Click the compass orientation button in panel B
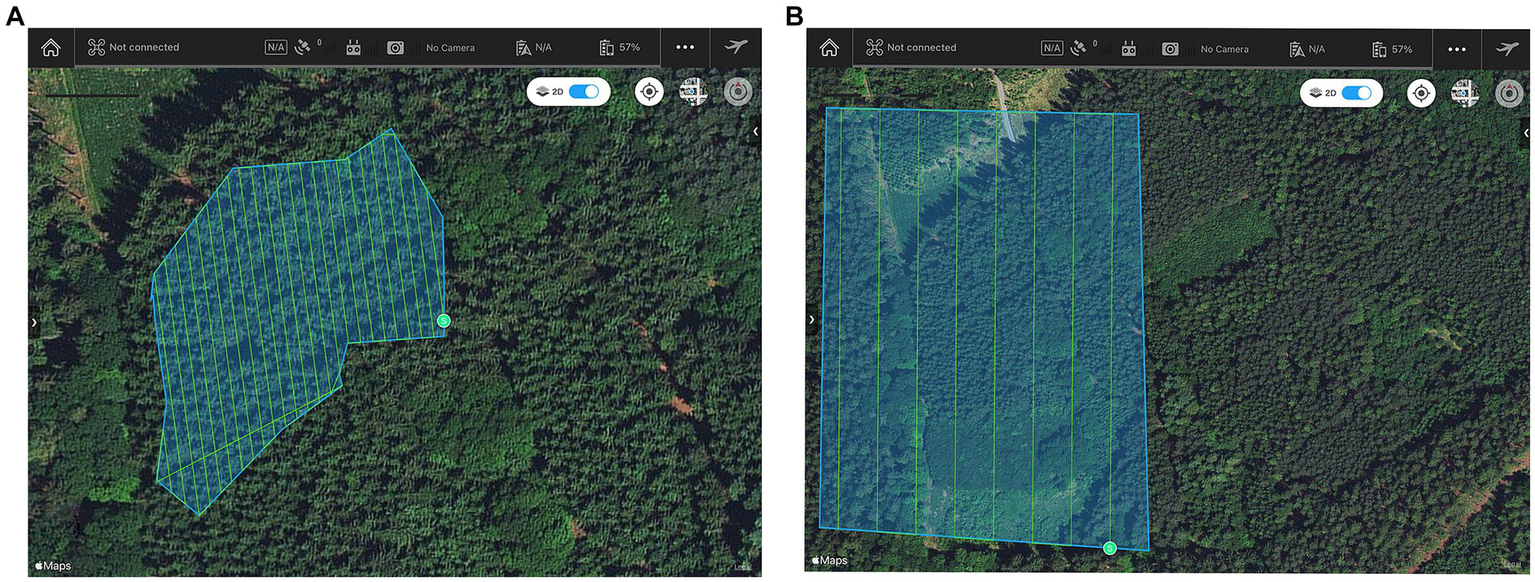 click(1509, 93)
